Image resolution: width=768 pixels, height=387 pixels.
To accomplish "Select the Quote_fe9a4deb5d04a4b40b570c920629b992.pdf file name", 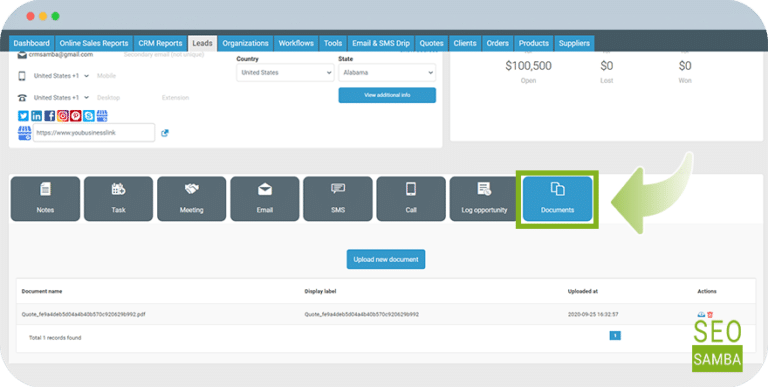I will 84,314.
